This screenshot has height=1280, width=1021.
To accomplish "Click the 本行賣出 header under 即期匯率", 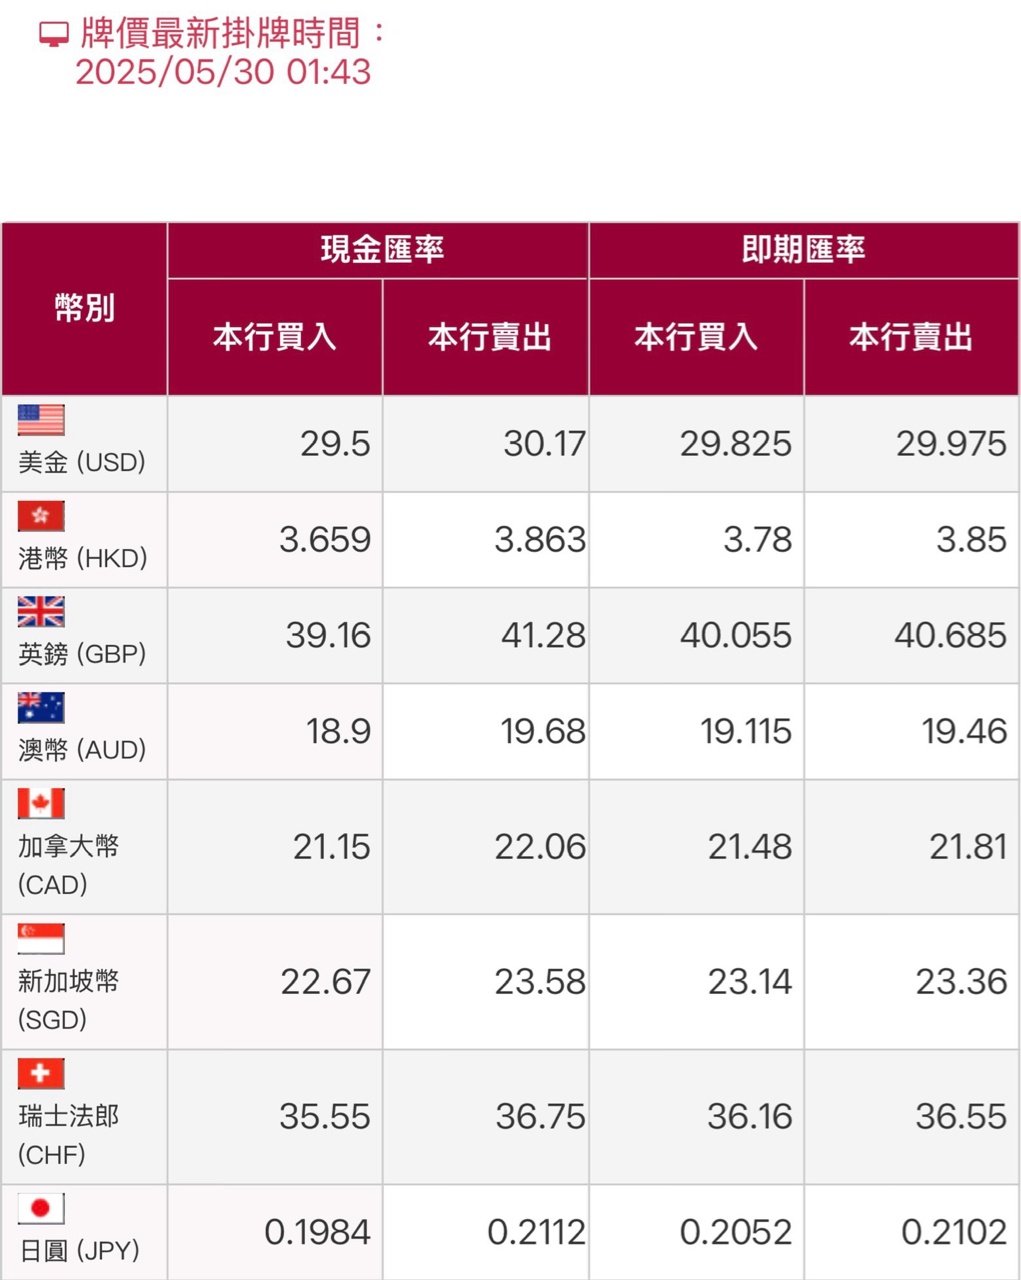I will (x=911, y=337).
